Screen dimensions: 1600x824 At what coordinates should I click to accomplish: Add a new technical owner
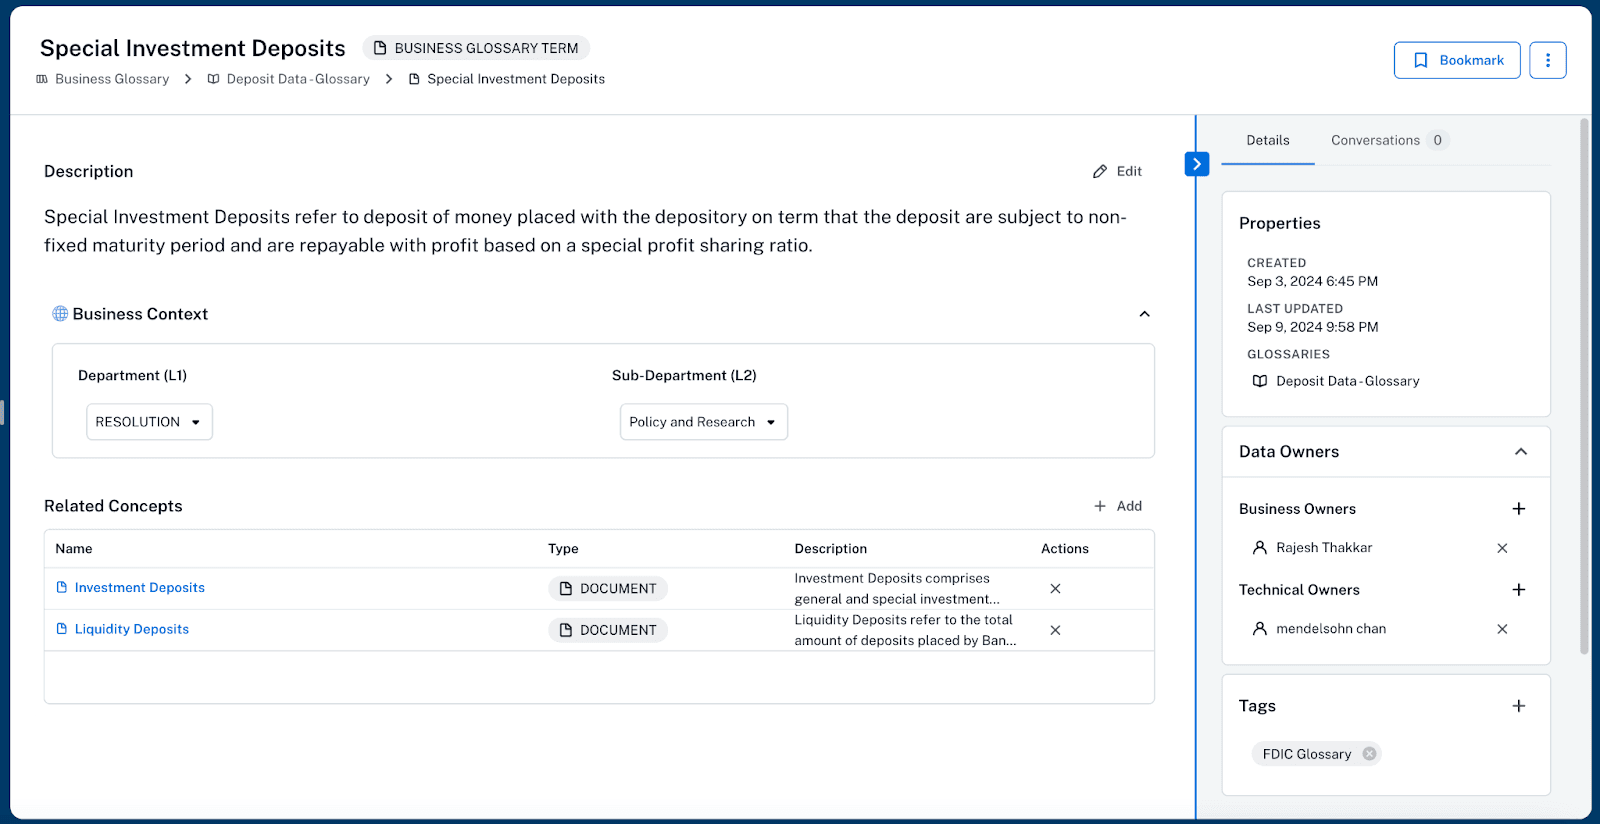click(1518, 590)
